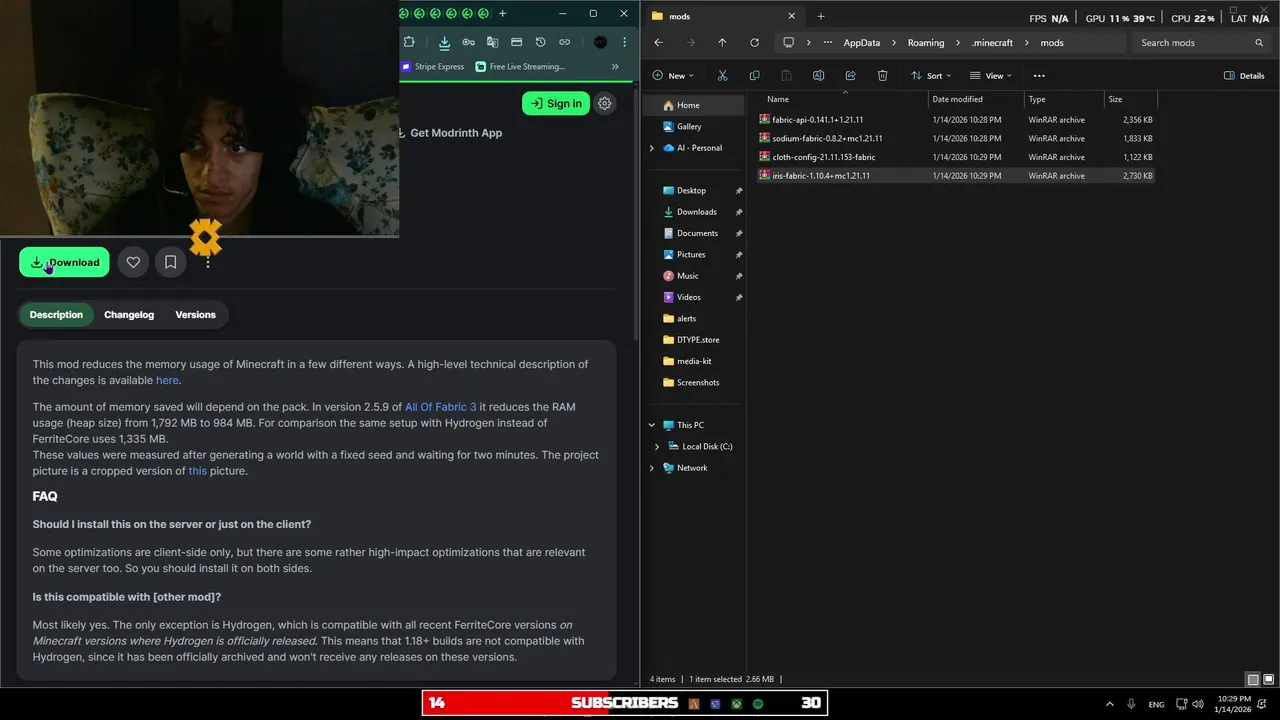Screen dimensions: 1280x720
Task: Go up one folder in File Explorer
Action: tap(722, 42)
